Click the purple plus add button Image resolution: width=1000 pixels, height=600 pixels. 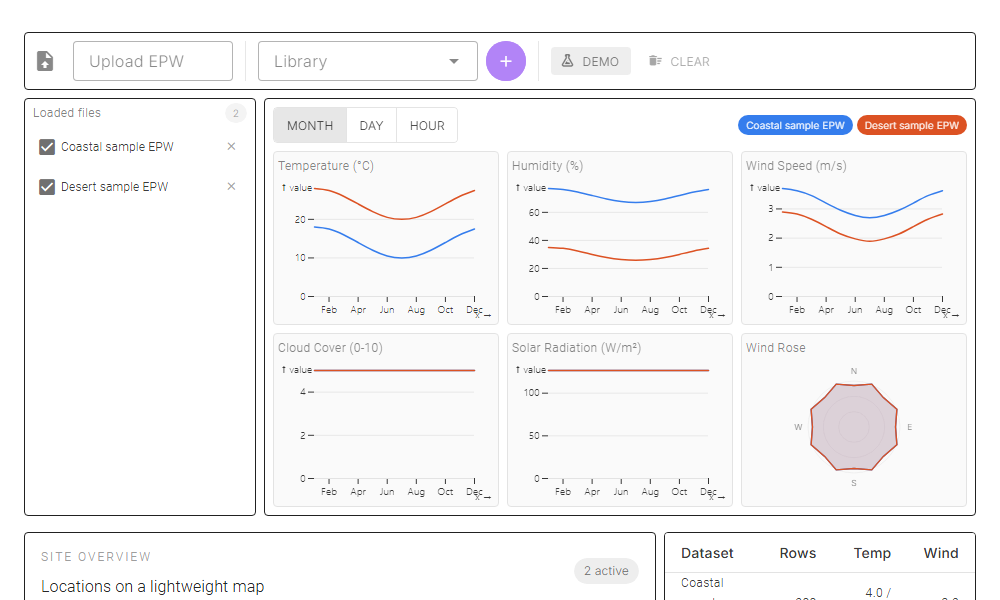(x=506, y=61)
